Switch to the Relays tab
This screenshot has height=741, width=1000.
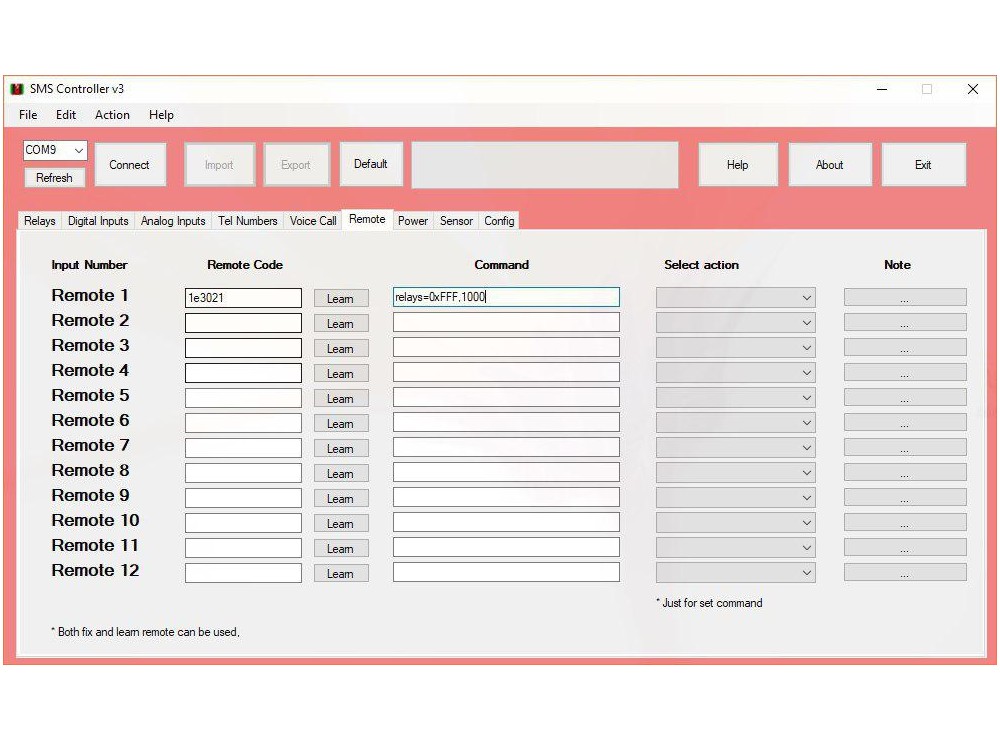pos(40,221)
